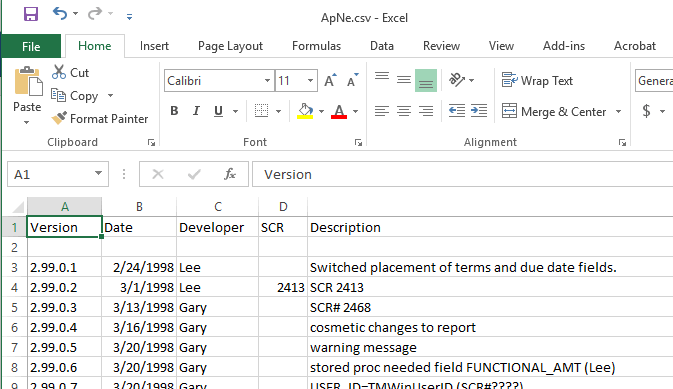Viewport: 673px width, 389px height.
Task: Toggle Bold formatting
Action: pyautogui.click(x=174, y=111)
